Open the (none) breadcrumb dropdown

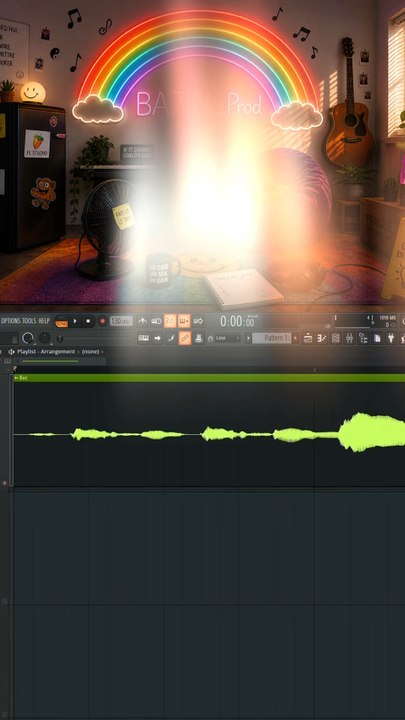click(90, 352)
